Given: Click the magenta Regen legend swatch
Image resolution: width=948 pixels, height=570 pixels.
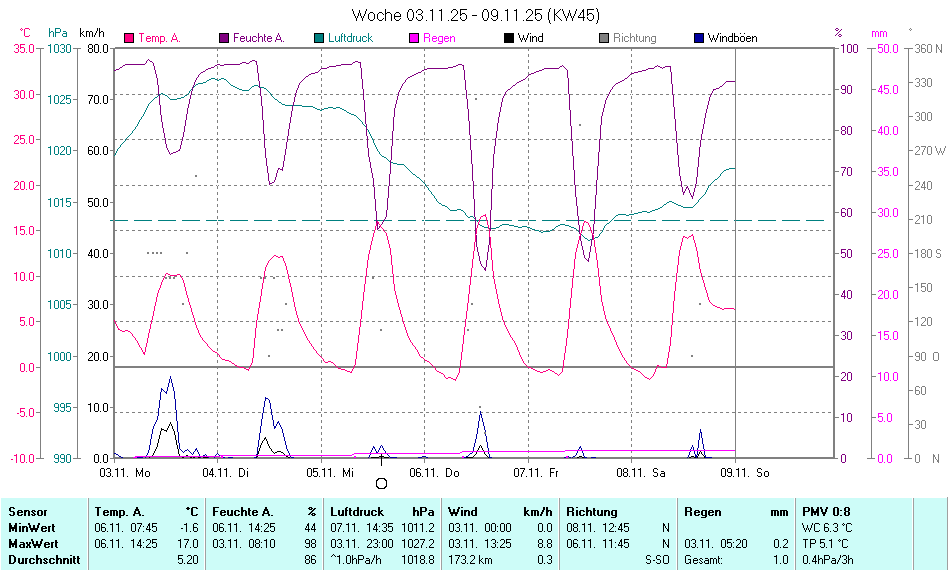Looking at the screenshot, I should 414,38.
